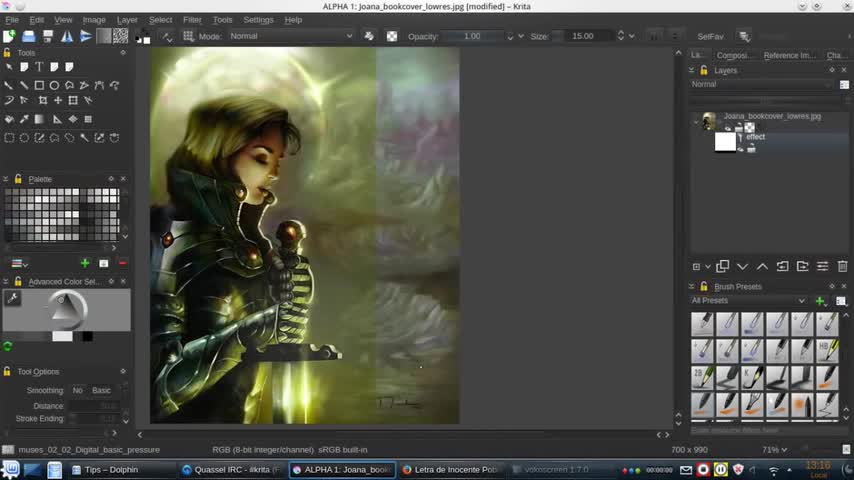Collapse the Joana_bookcover_lowres.jpg layer tree

[x=696, y=121]
